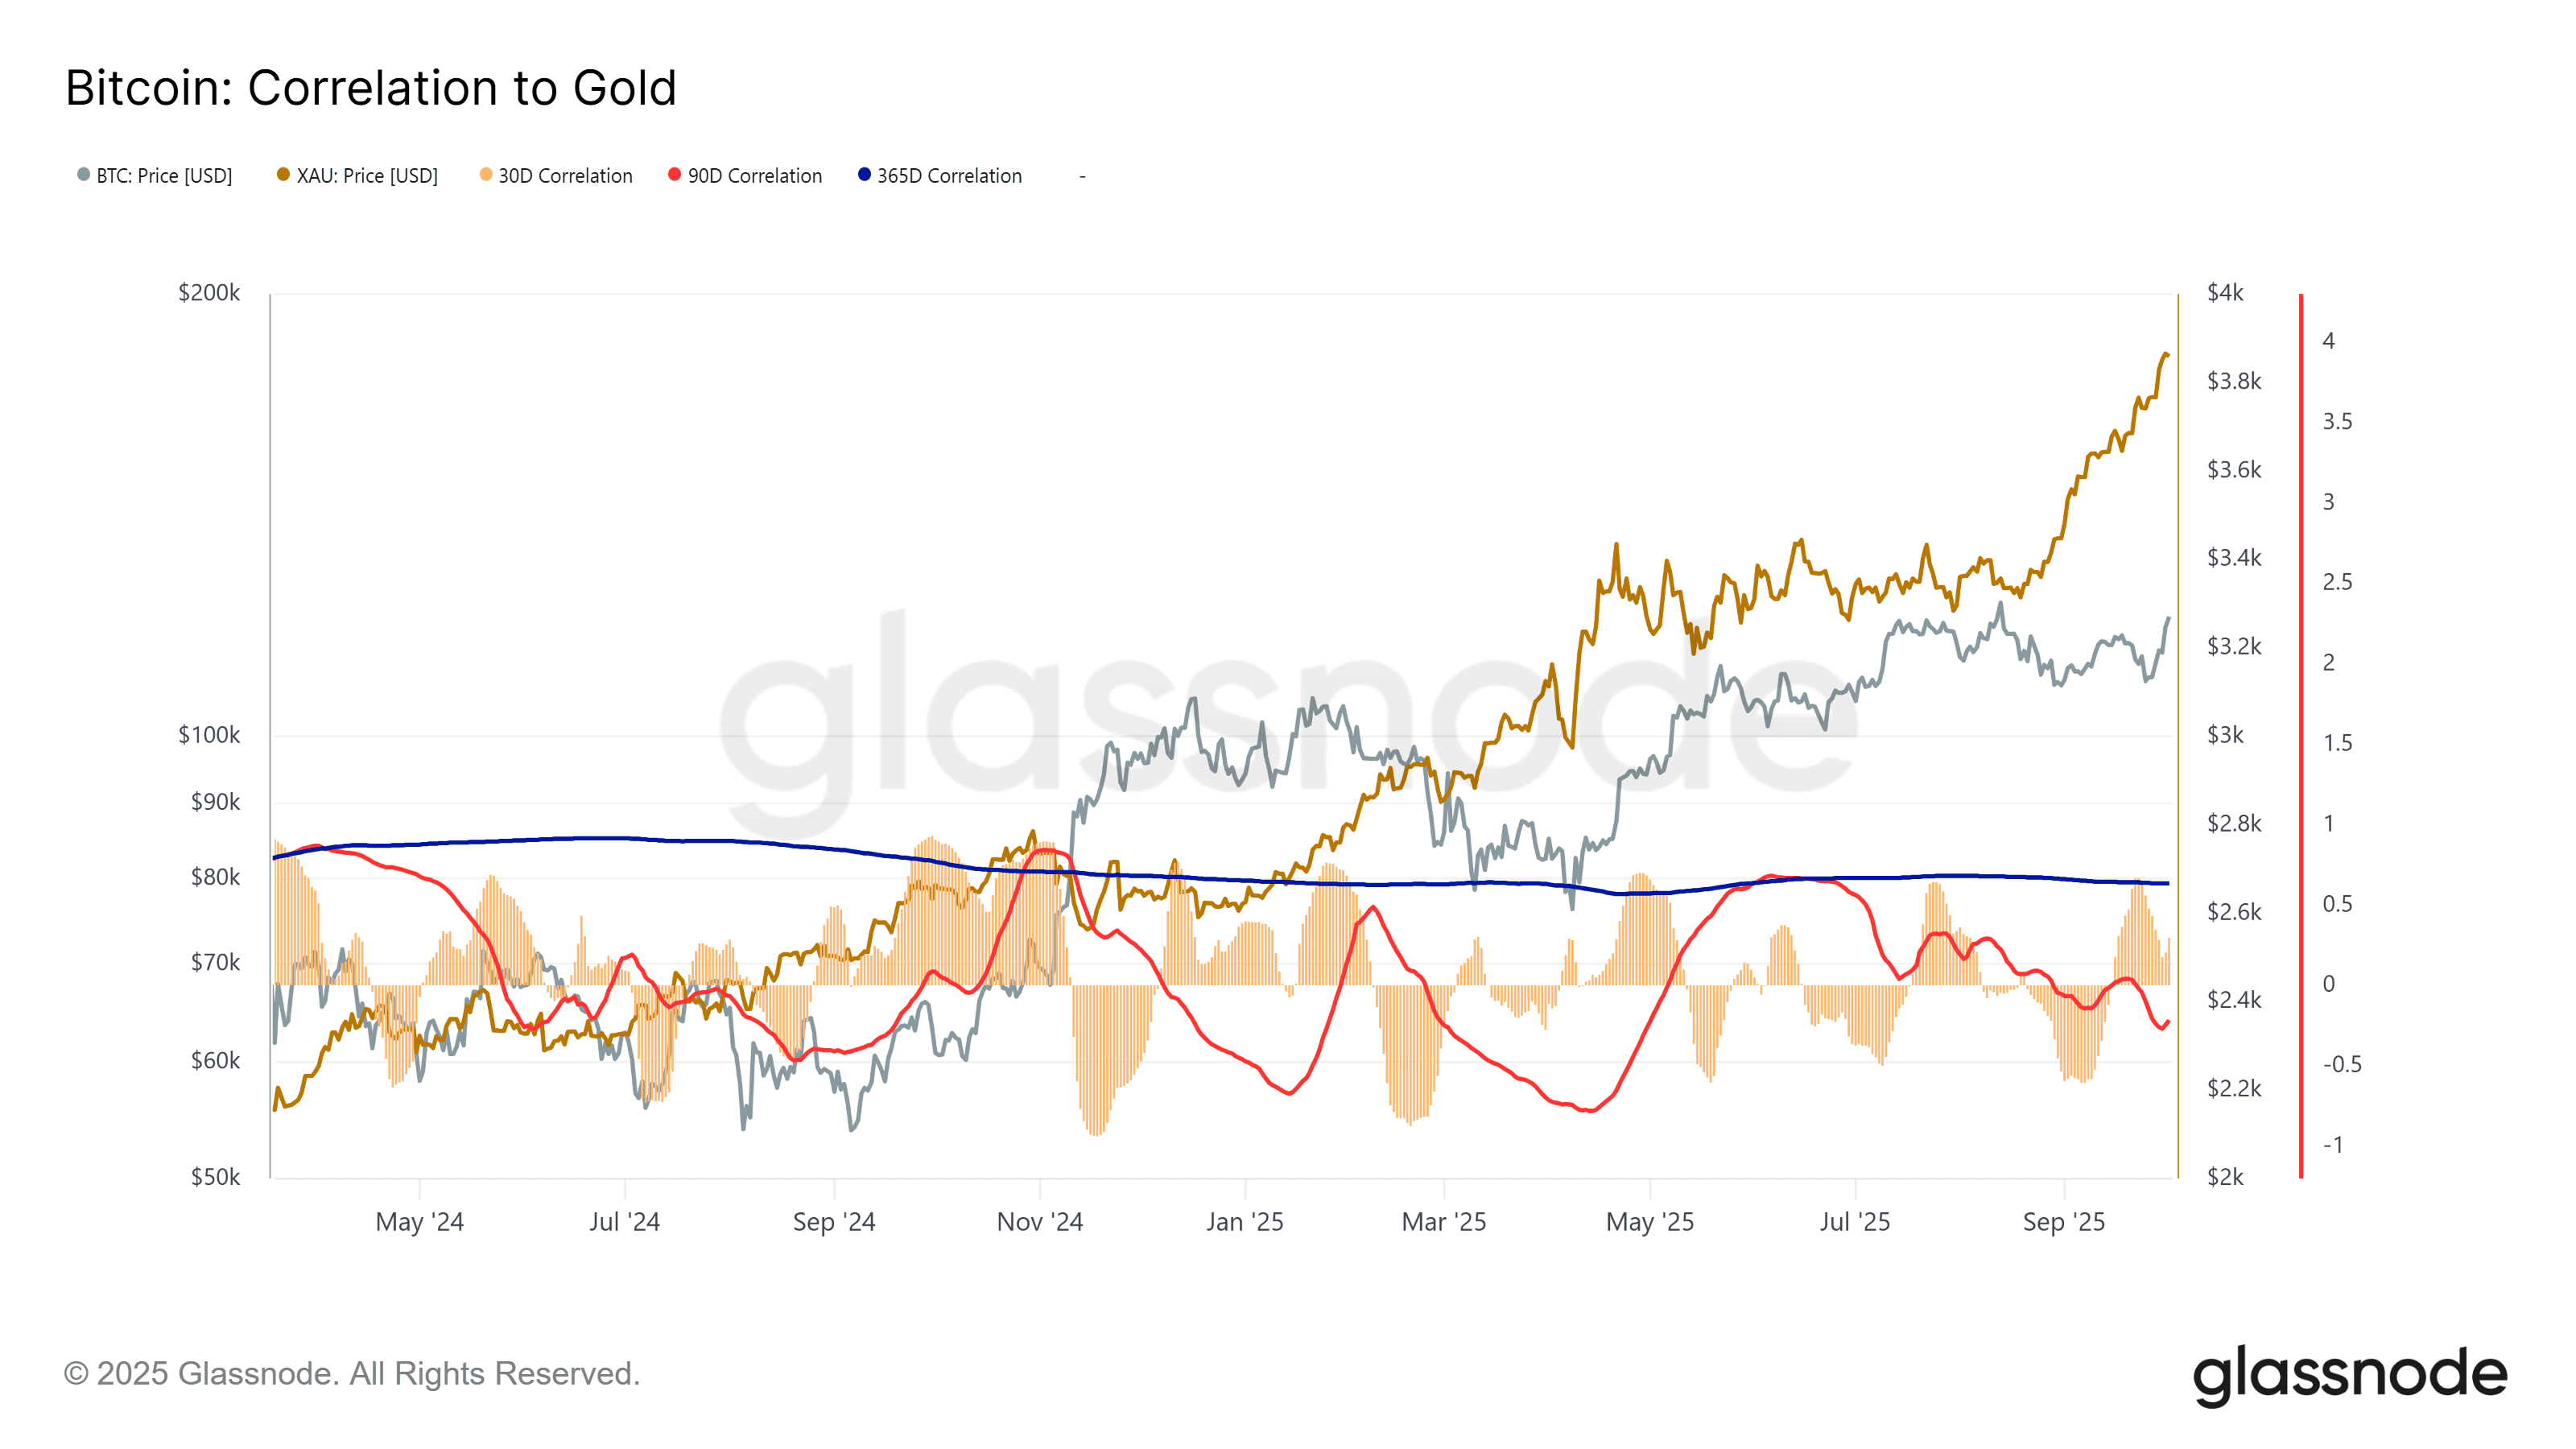
Task: Click the Bitcoin: Correlation to Gold title
Action: pos(371,88)
